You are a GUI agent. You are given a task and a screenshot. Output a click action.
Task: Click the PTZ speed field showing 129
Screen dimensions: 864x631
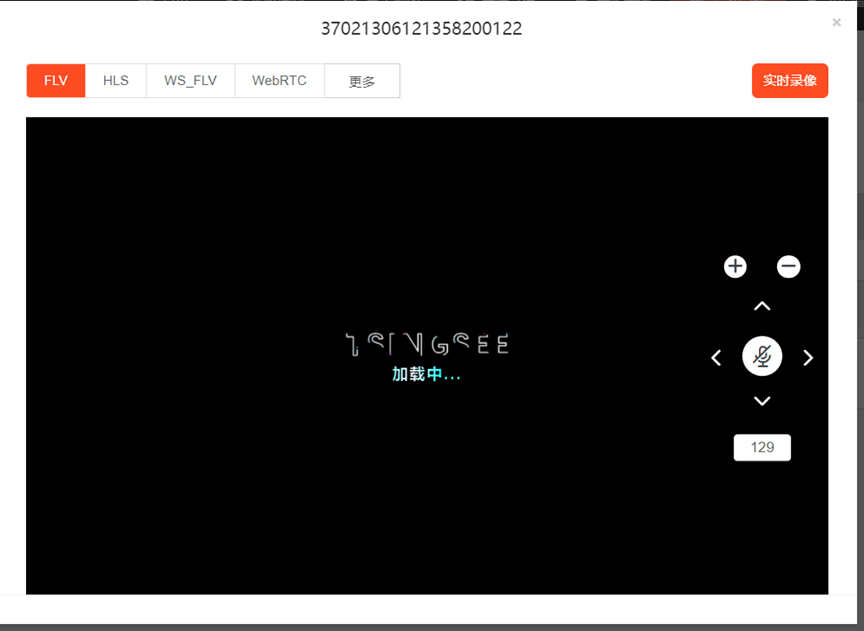tap(762, 447)
